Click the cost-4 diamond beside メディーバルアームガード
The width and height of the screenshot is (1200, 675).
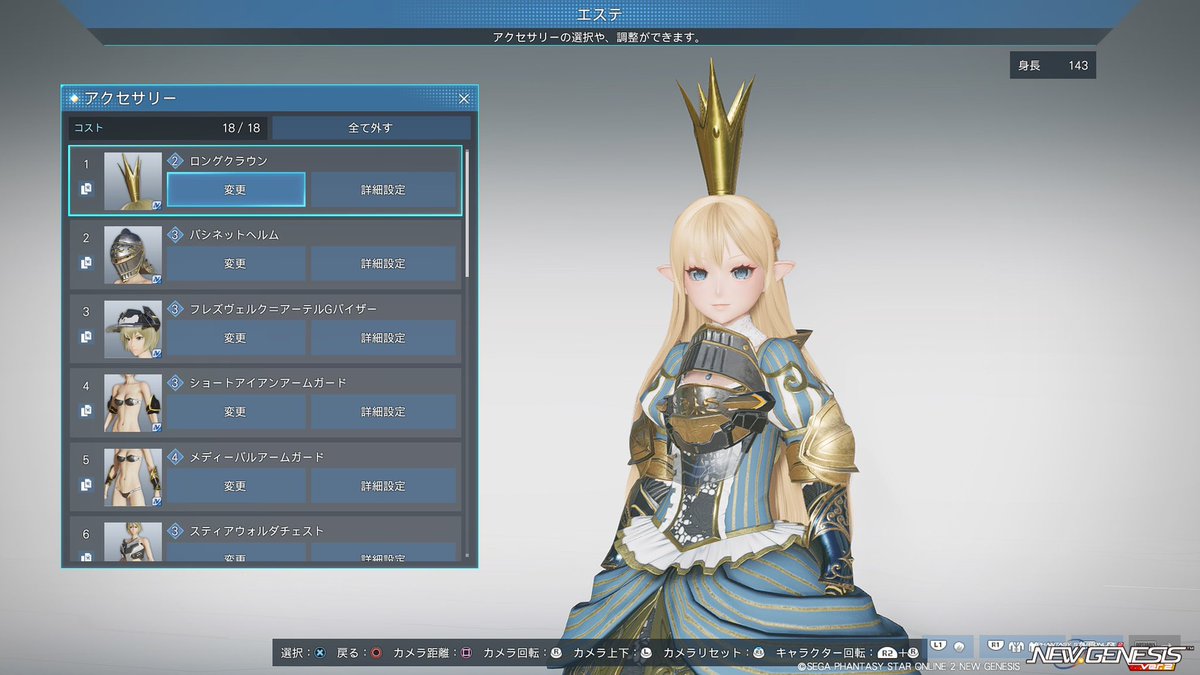click(176, 456)
